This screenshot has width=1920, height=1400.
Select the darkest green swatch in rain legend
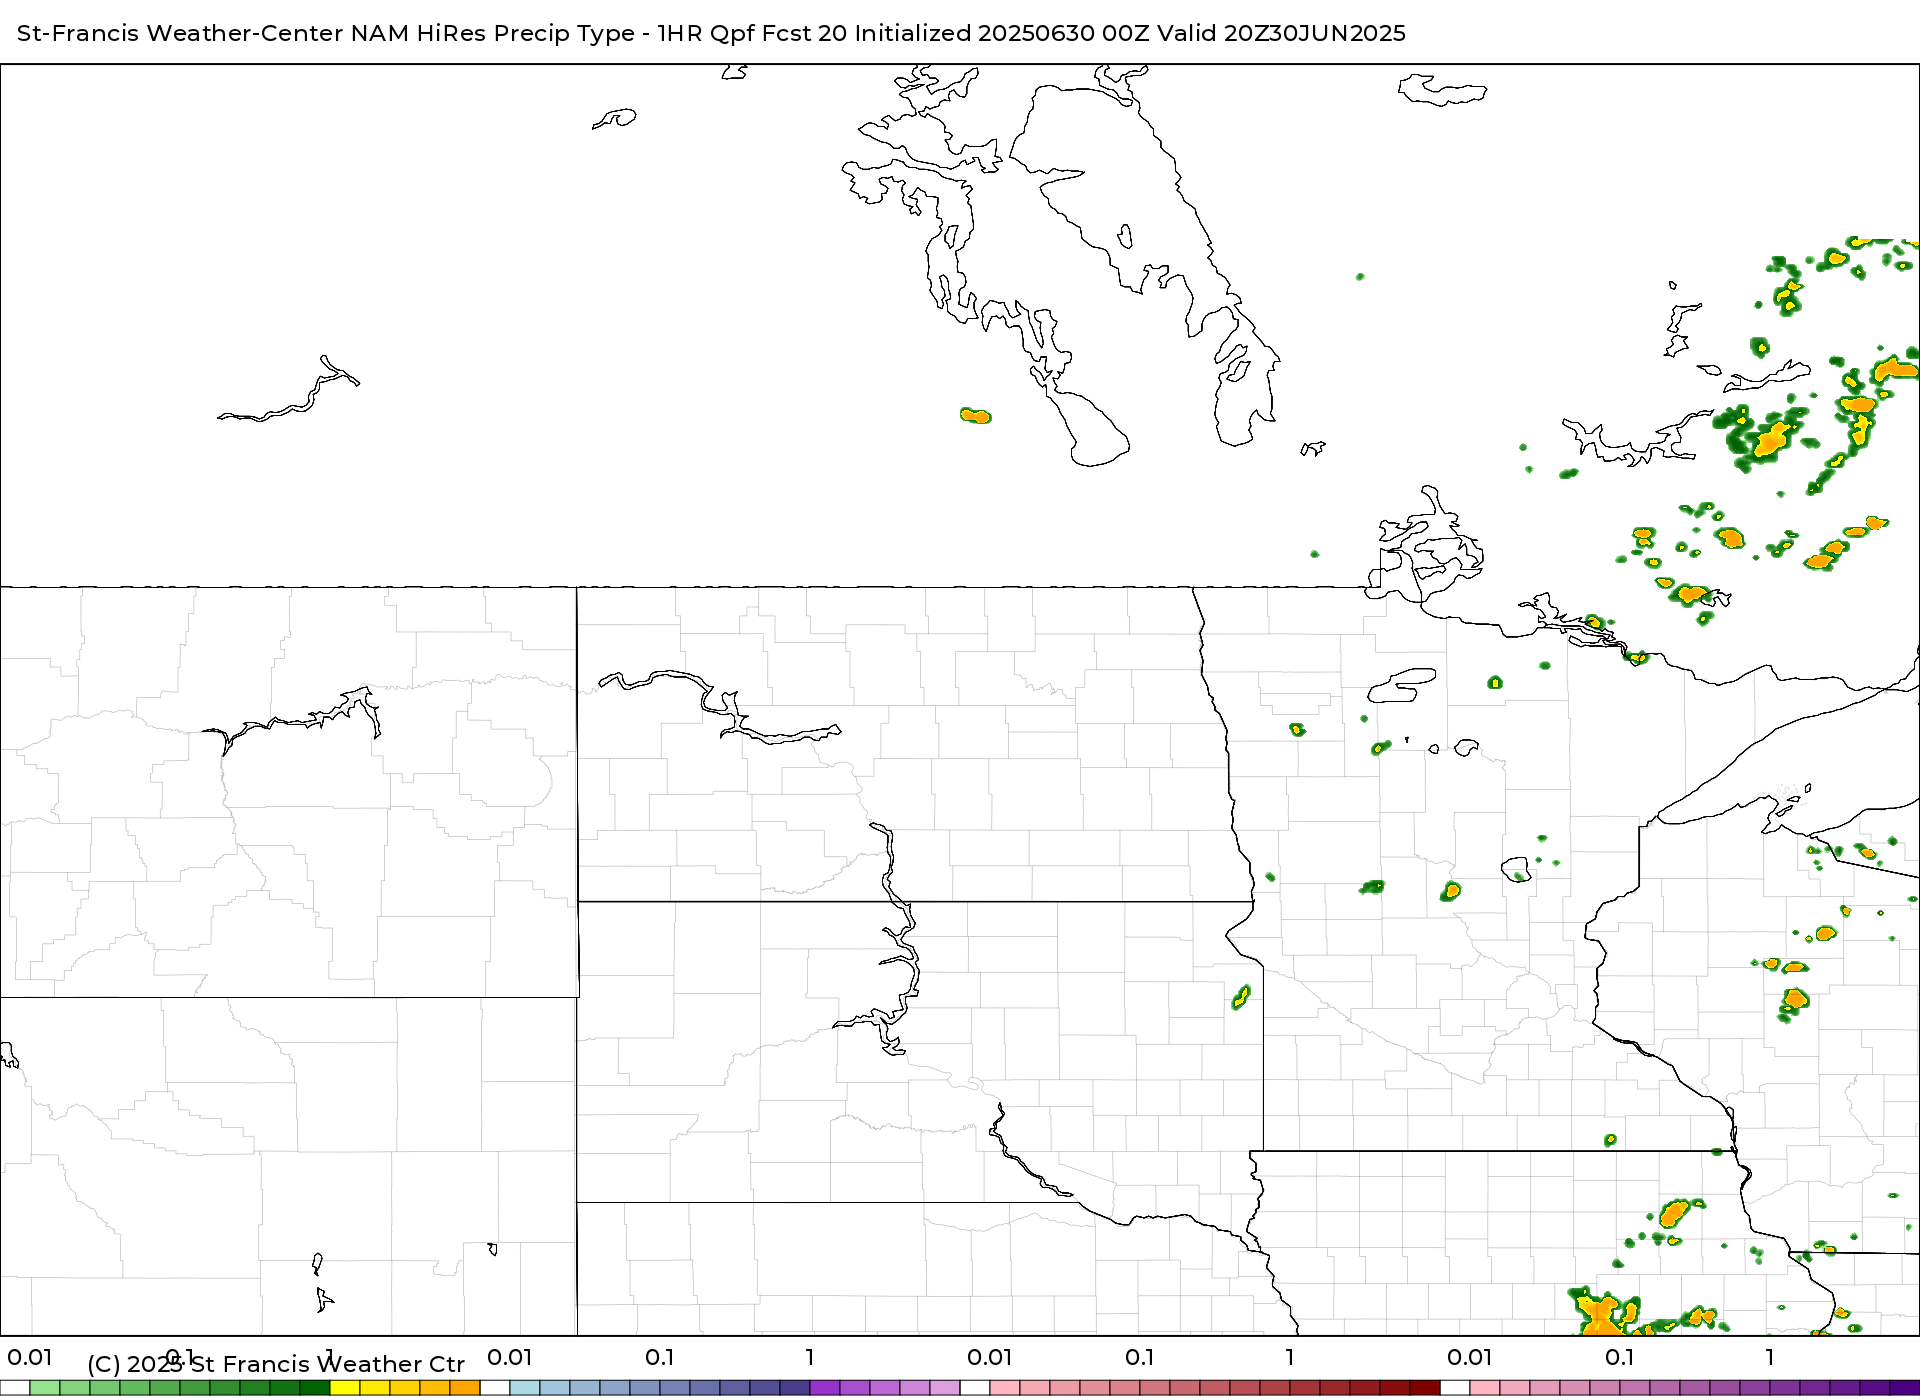(x=315, y=1388)
